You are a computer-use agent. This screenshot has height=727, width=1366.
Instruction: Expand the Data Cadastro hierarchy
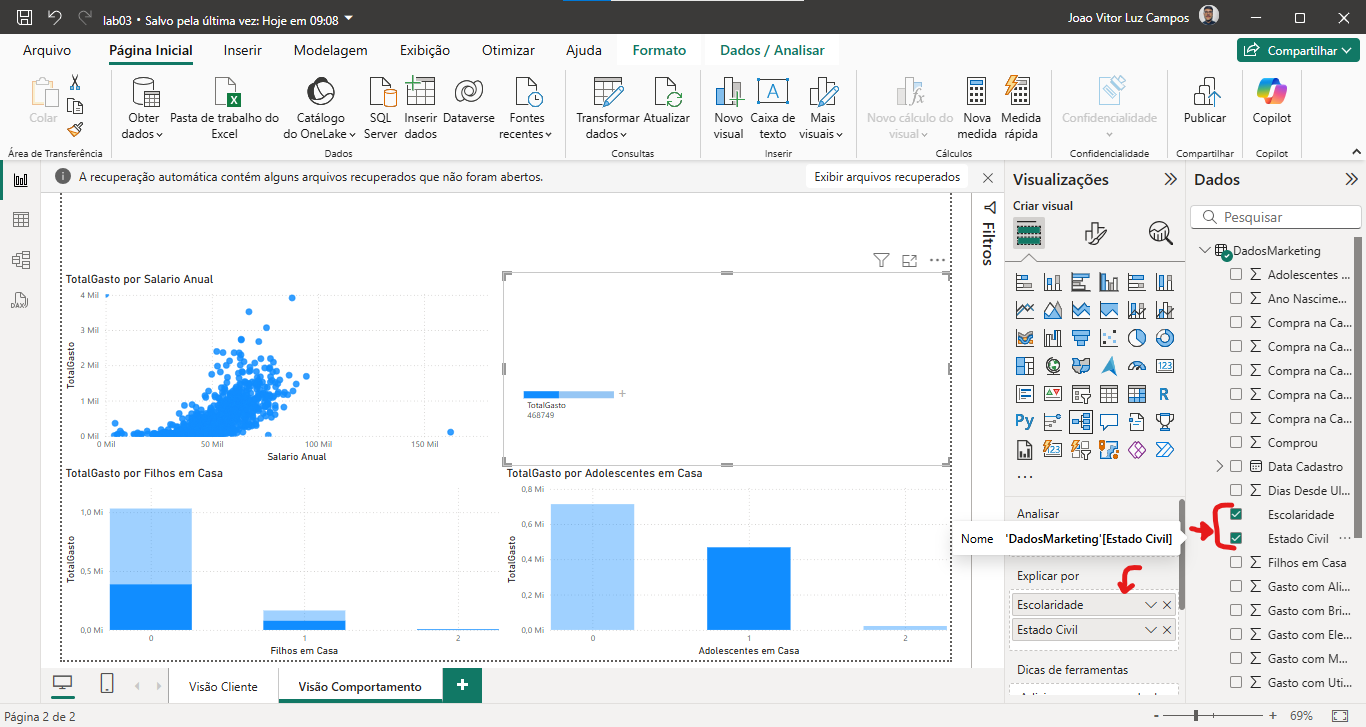[x=1219, y=466]
